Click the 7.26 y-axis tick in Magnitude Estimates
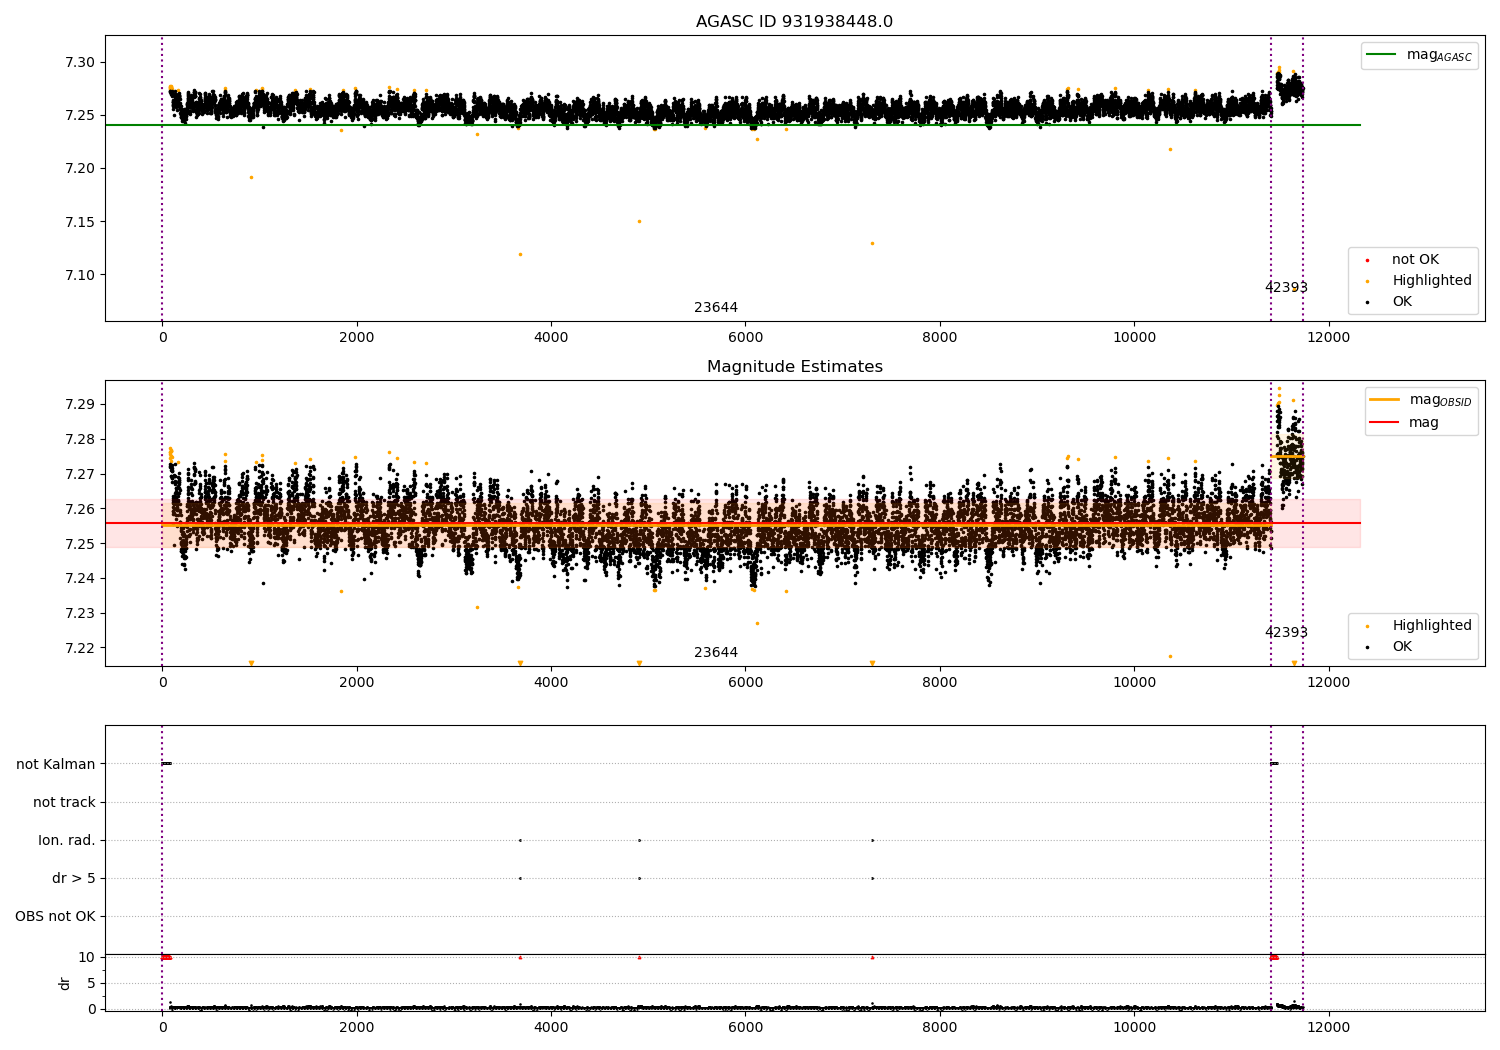1500x1050 pixels. pos(80,509)
